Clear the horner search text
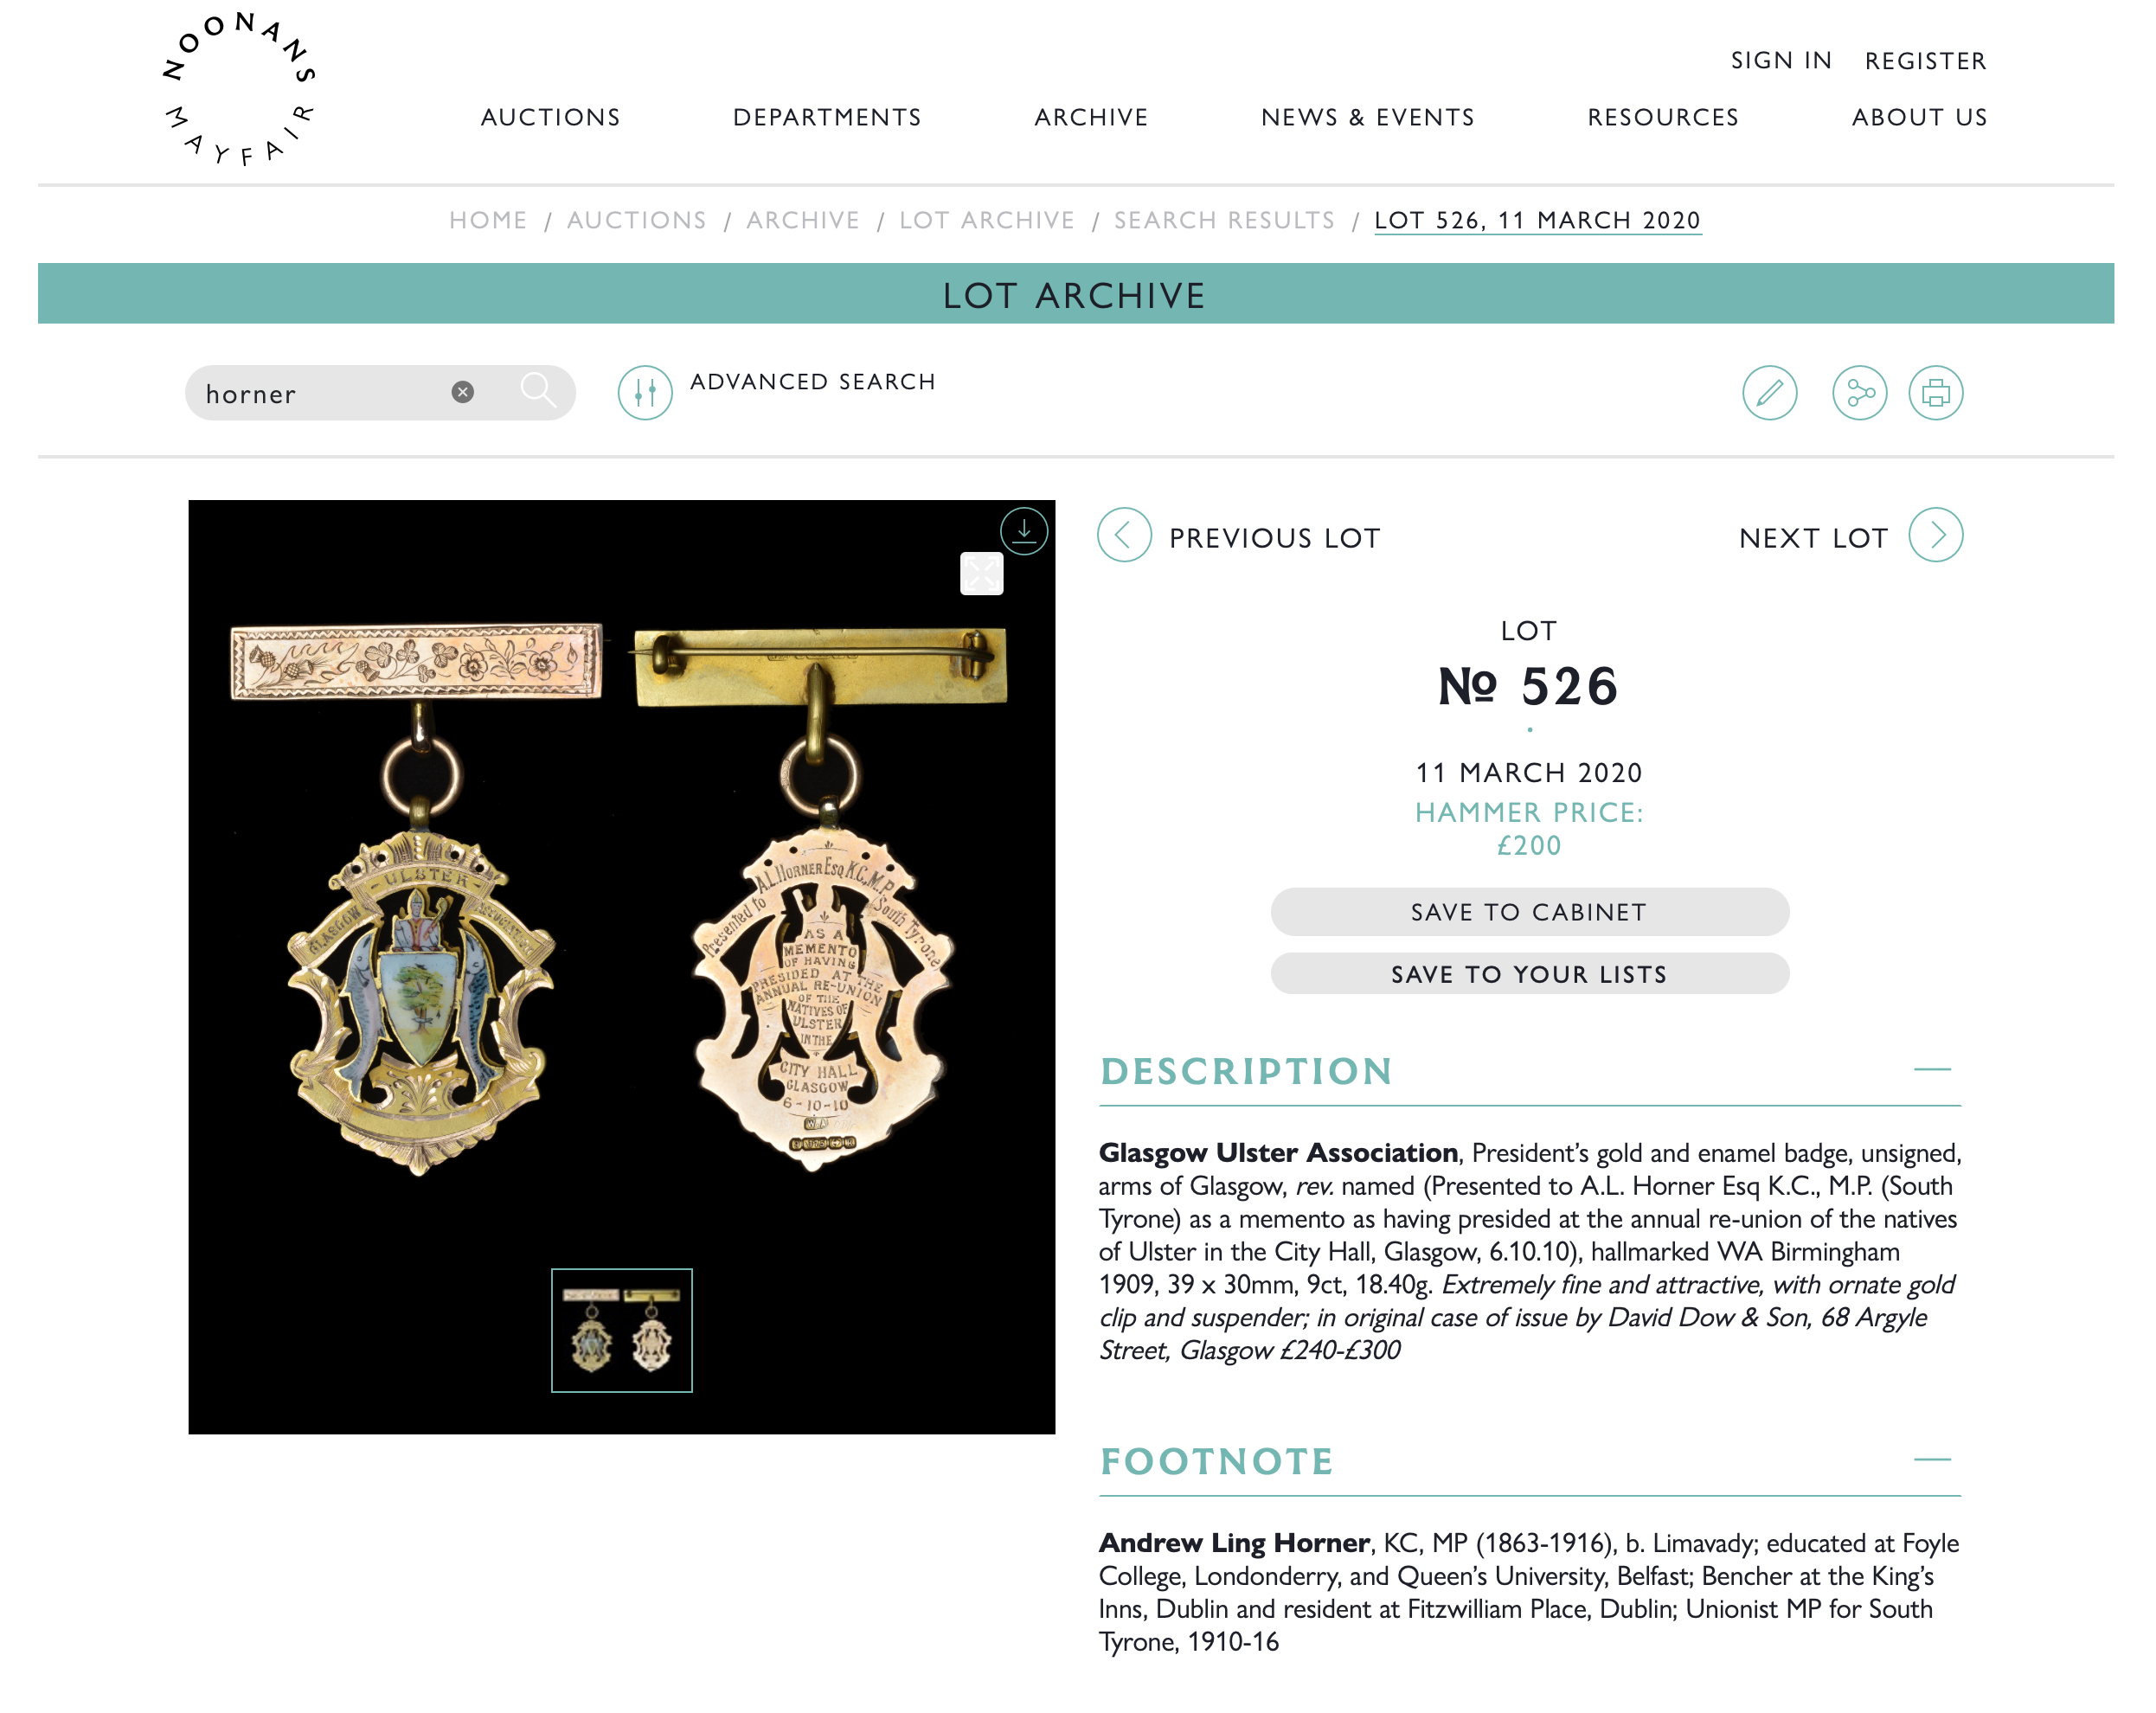This screenshot has width=2156, height=1713. point(462,392)
